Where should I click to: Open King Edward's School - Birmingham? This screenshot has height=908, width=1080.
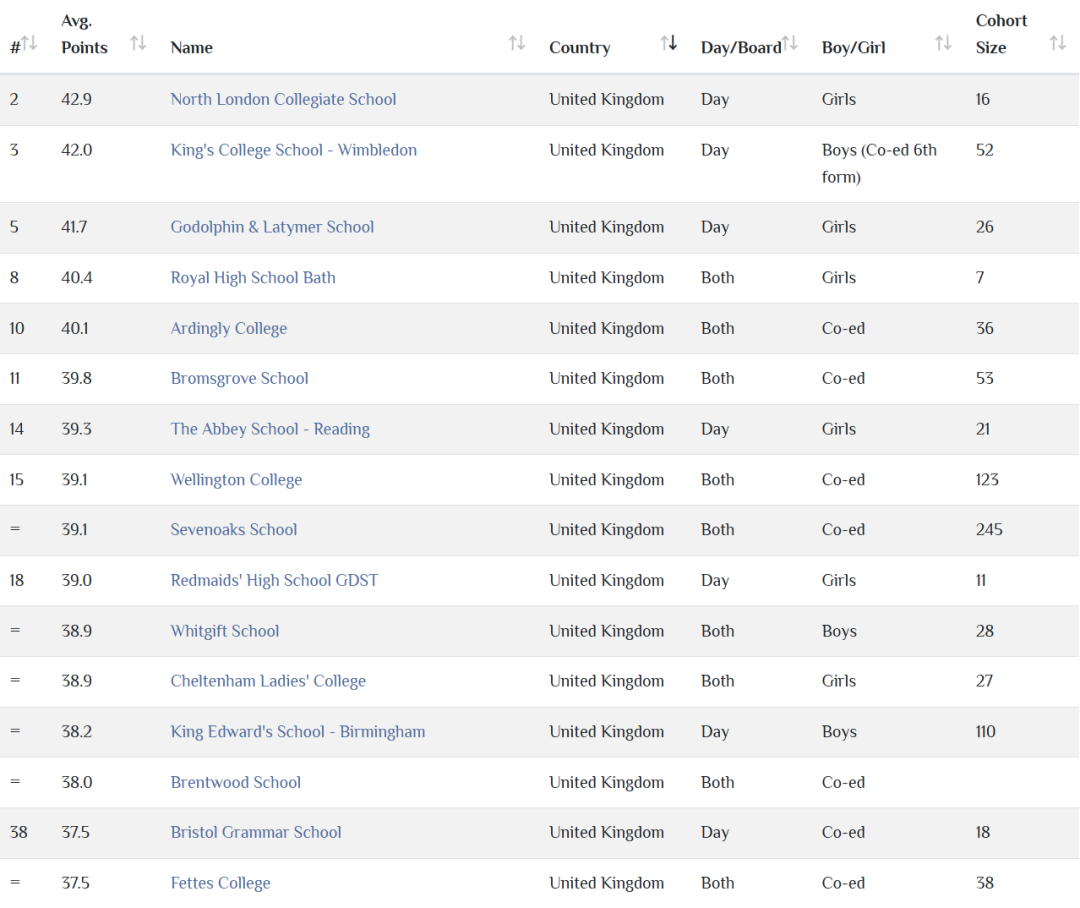coord(297,732)
